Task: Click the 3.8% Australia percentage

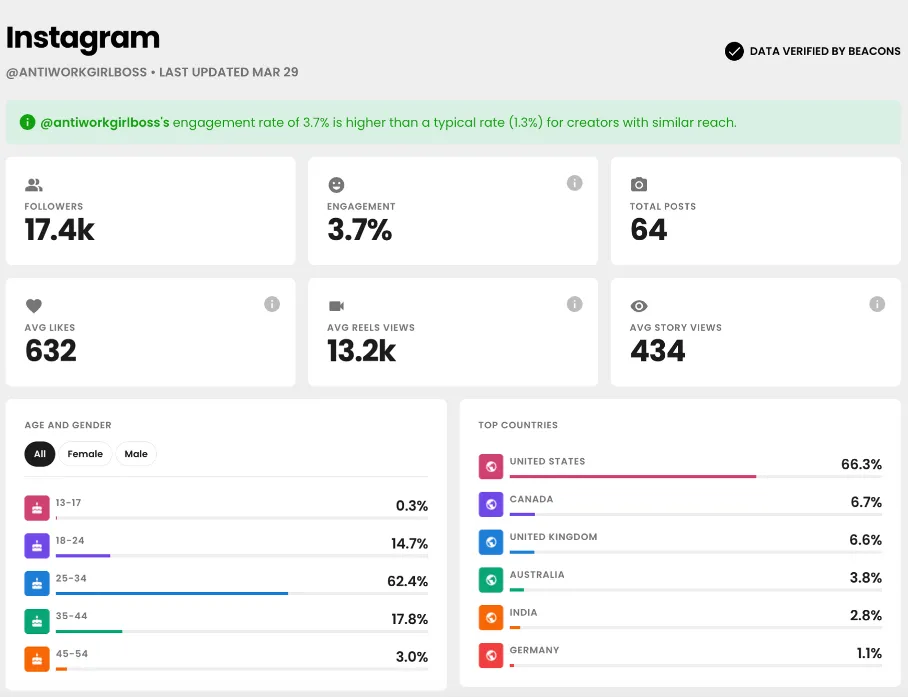Action: [x=866, y=578]
